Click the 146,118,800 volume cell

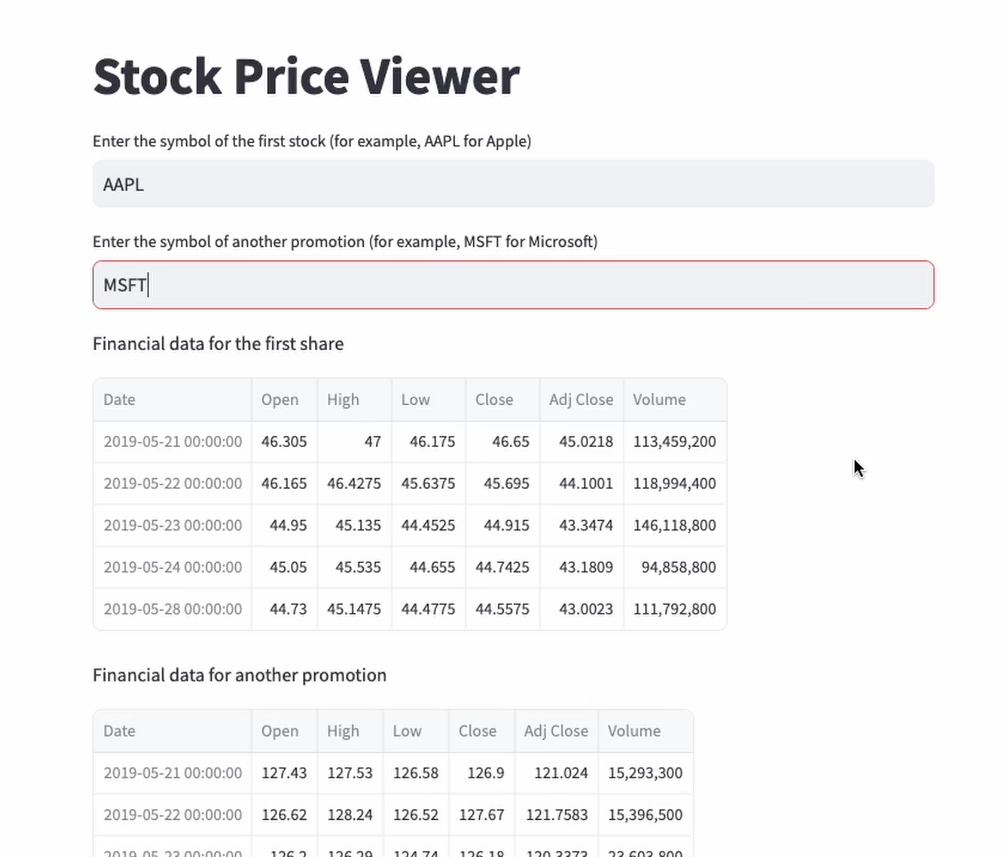pyautogui.click(x=674, y=525)
